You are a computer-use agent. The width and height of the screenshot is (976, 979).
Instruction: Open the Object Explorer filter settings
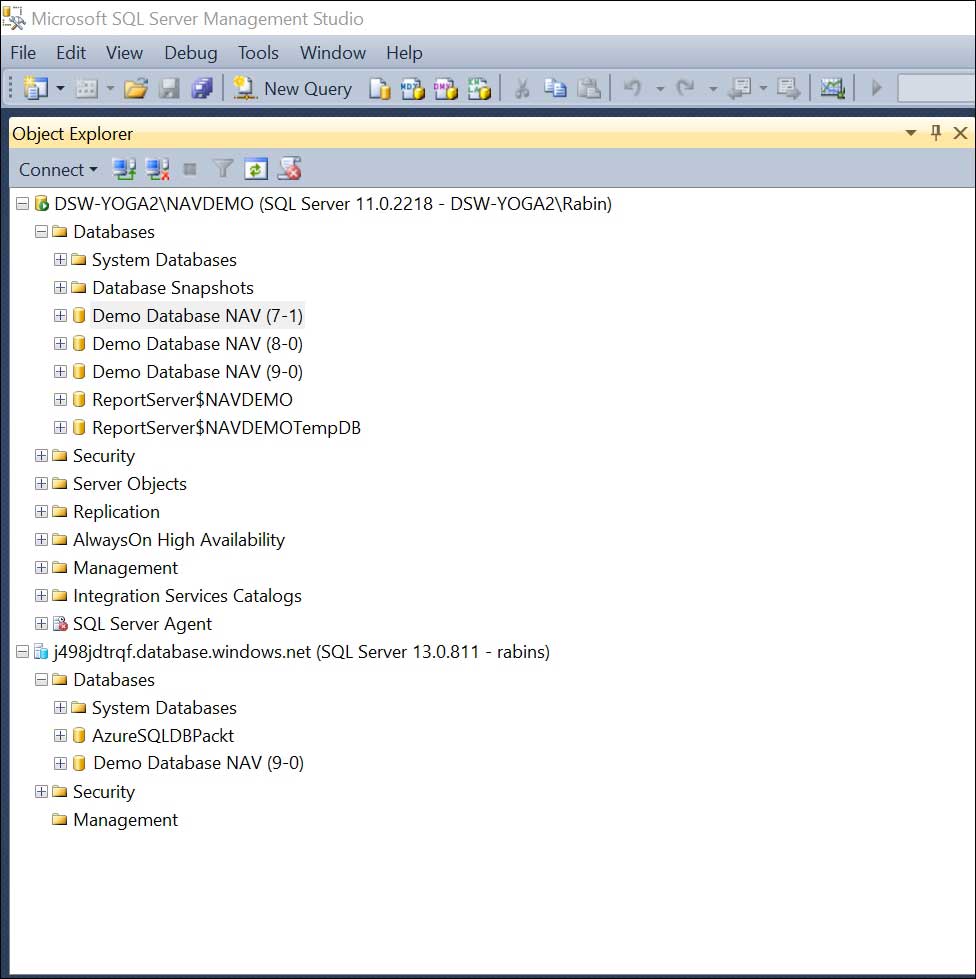(x=222, y=169)
